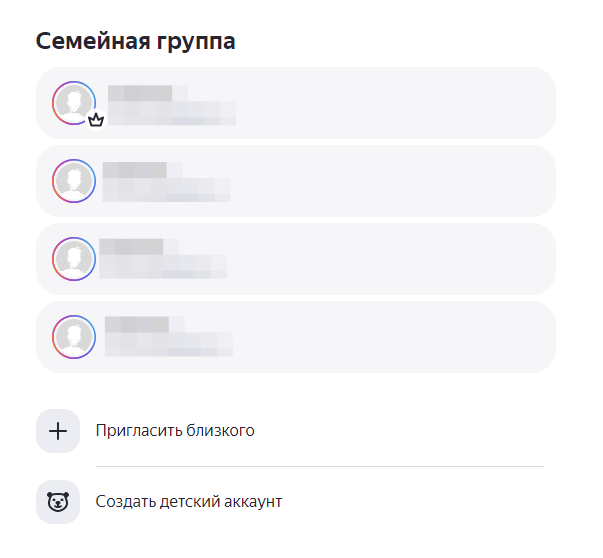Click the 'Семейная группа' heading
603x558 pixels.
pos(135,41)
